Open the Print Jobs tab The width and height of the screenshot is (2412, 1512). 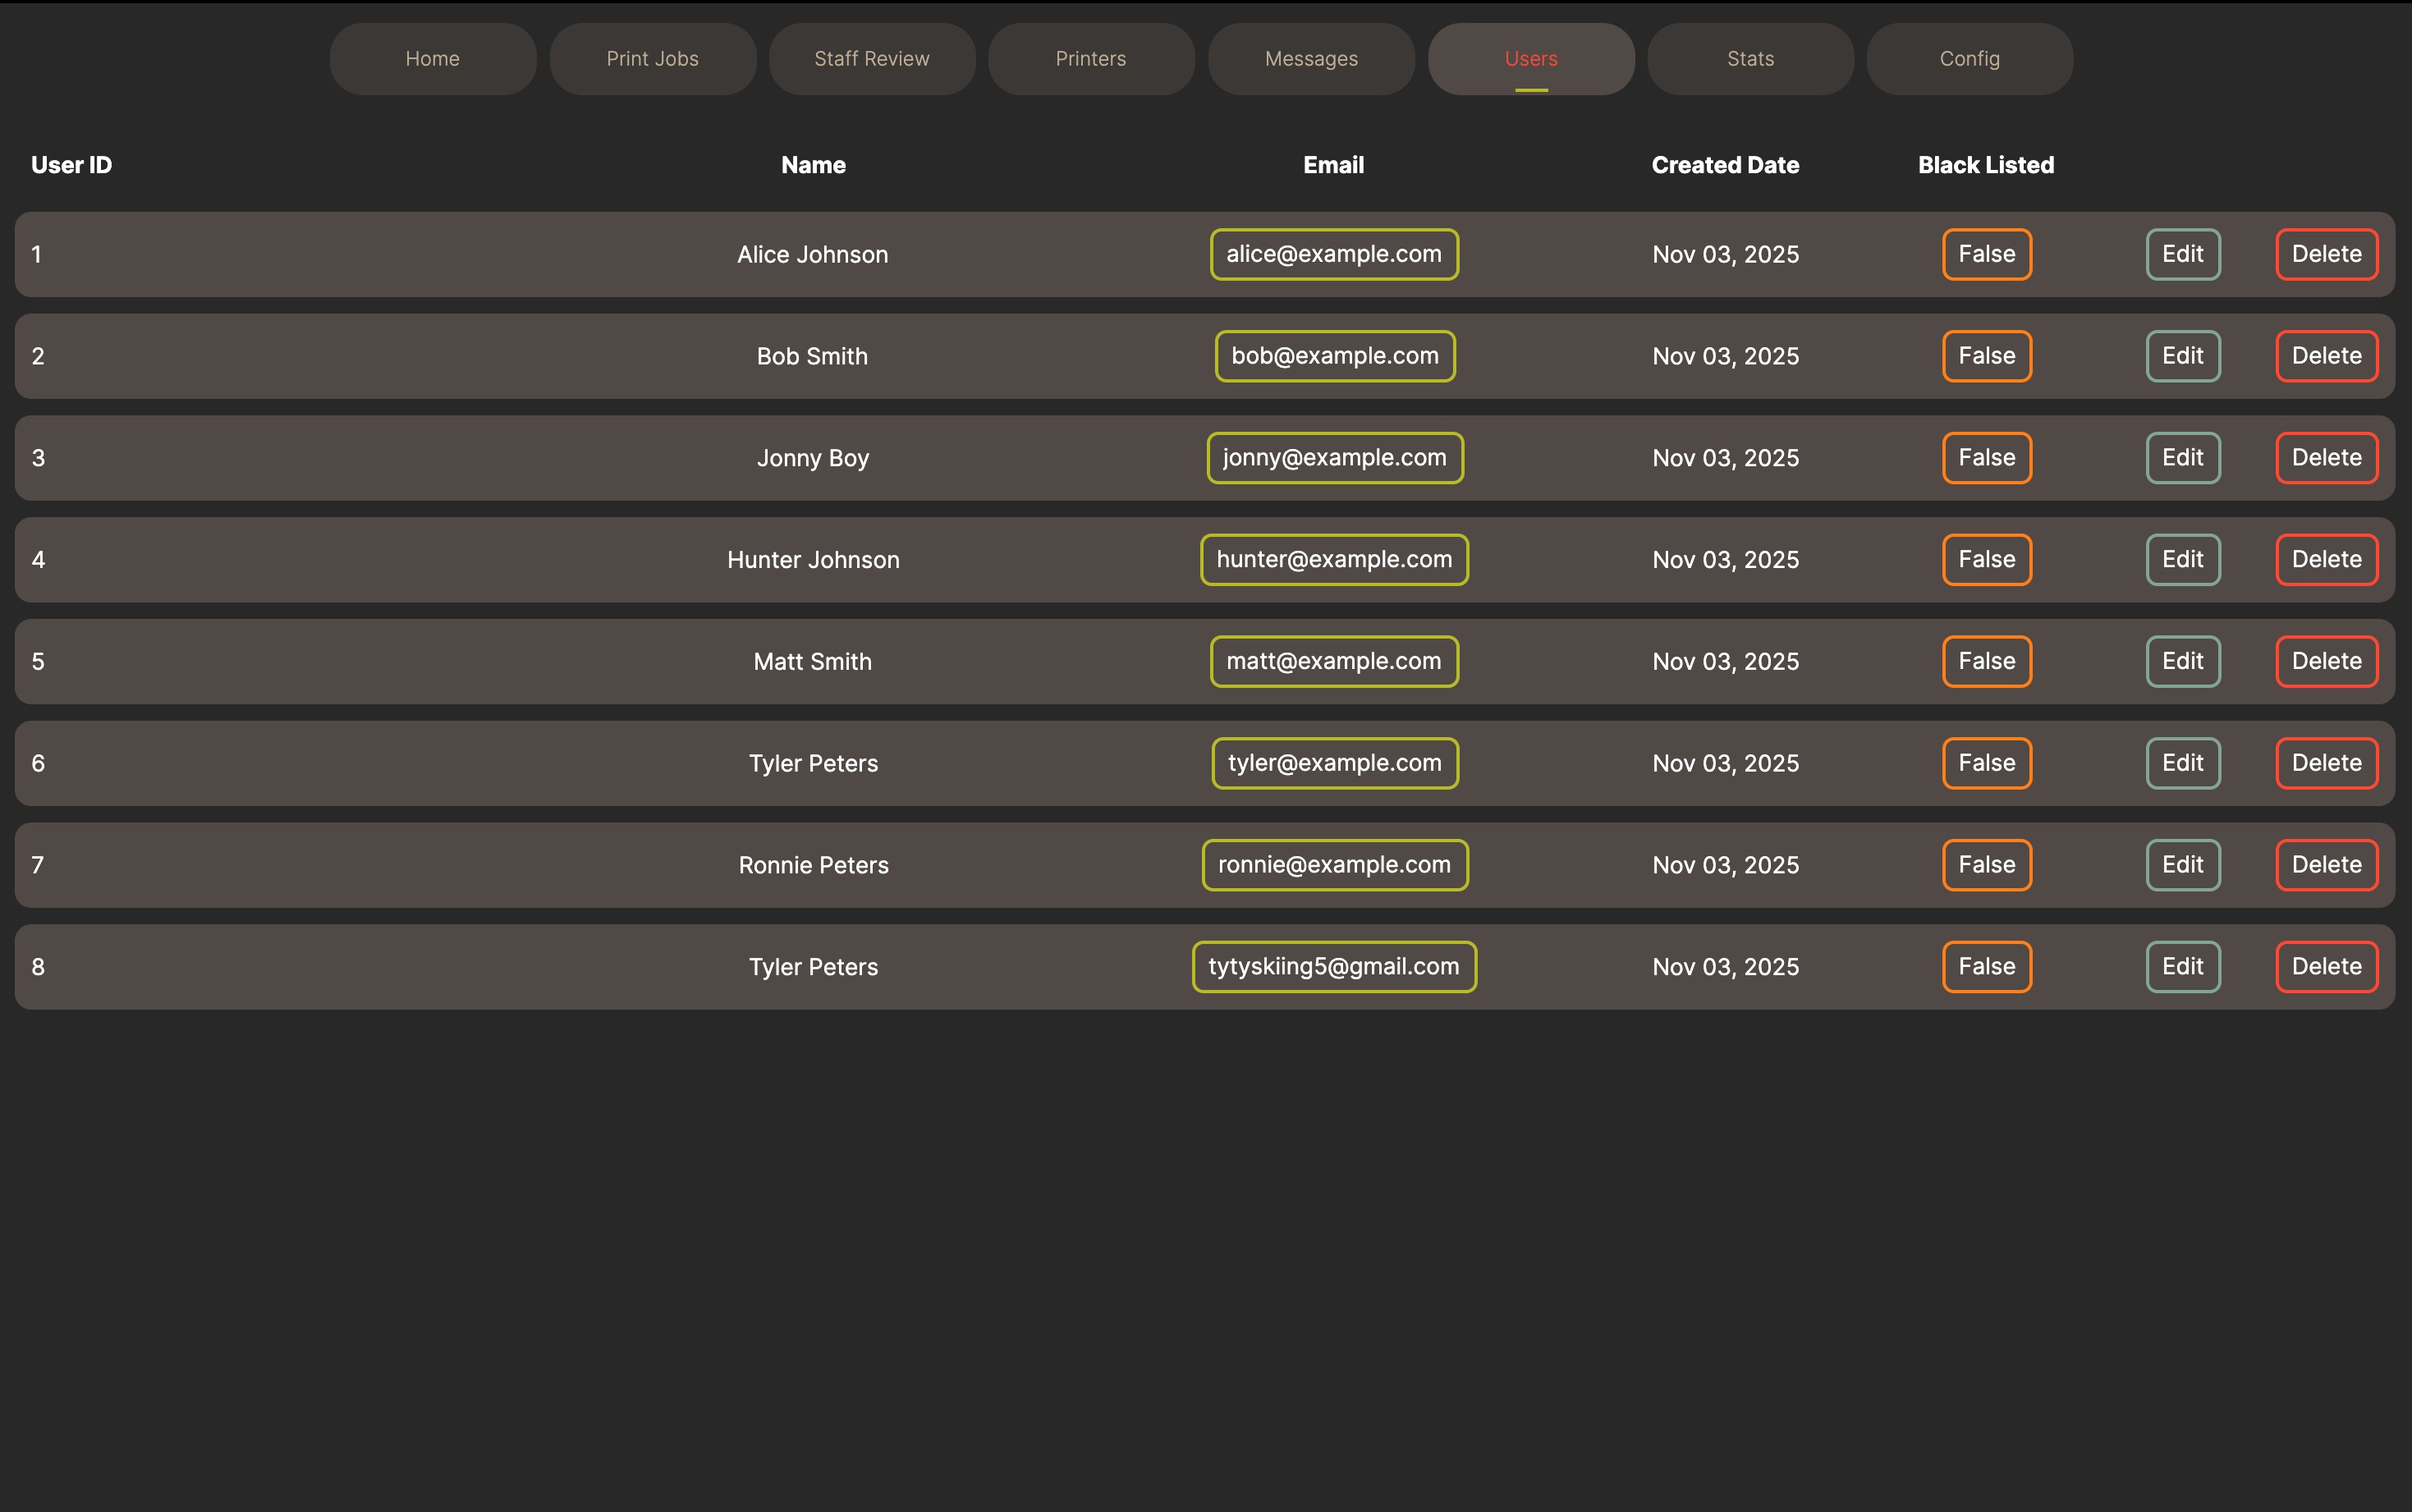tap(652, 58)
